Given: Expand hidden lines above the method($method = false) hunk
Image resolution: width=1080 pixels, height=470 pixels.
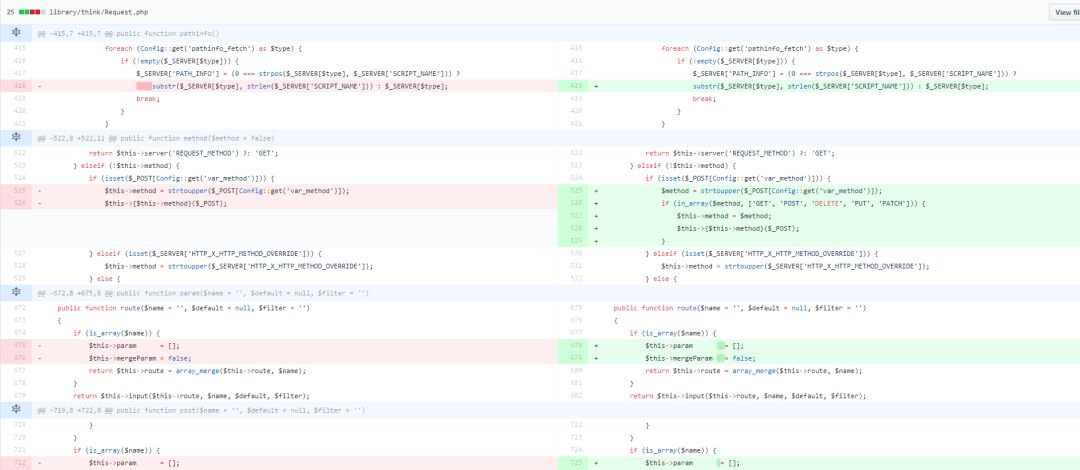Looking at the screenshot, I should point(16,138).
